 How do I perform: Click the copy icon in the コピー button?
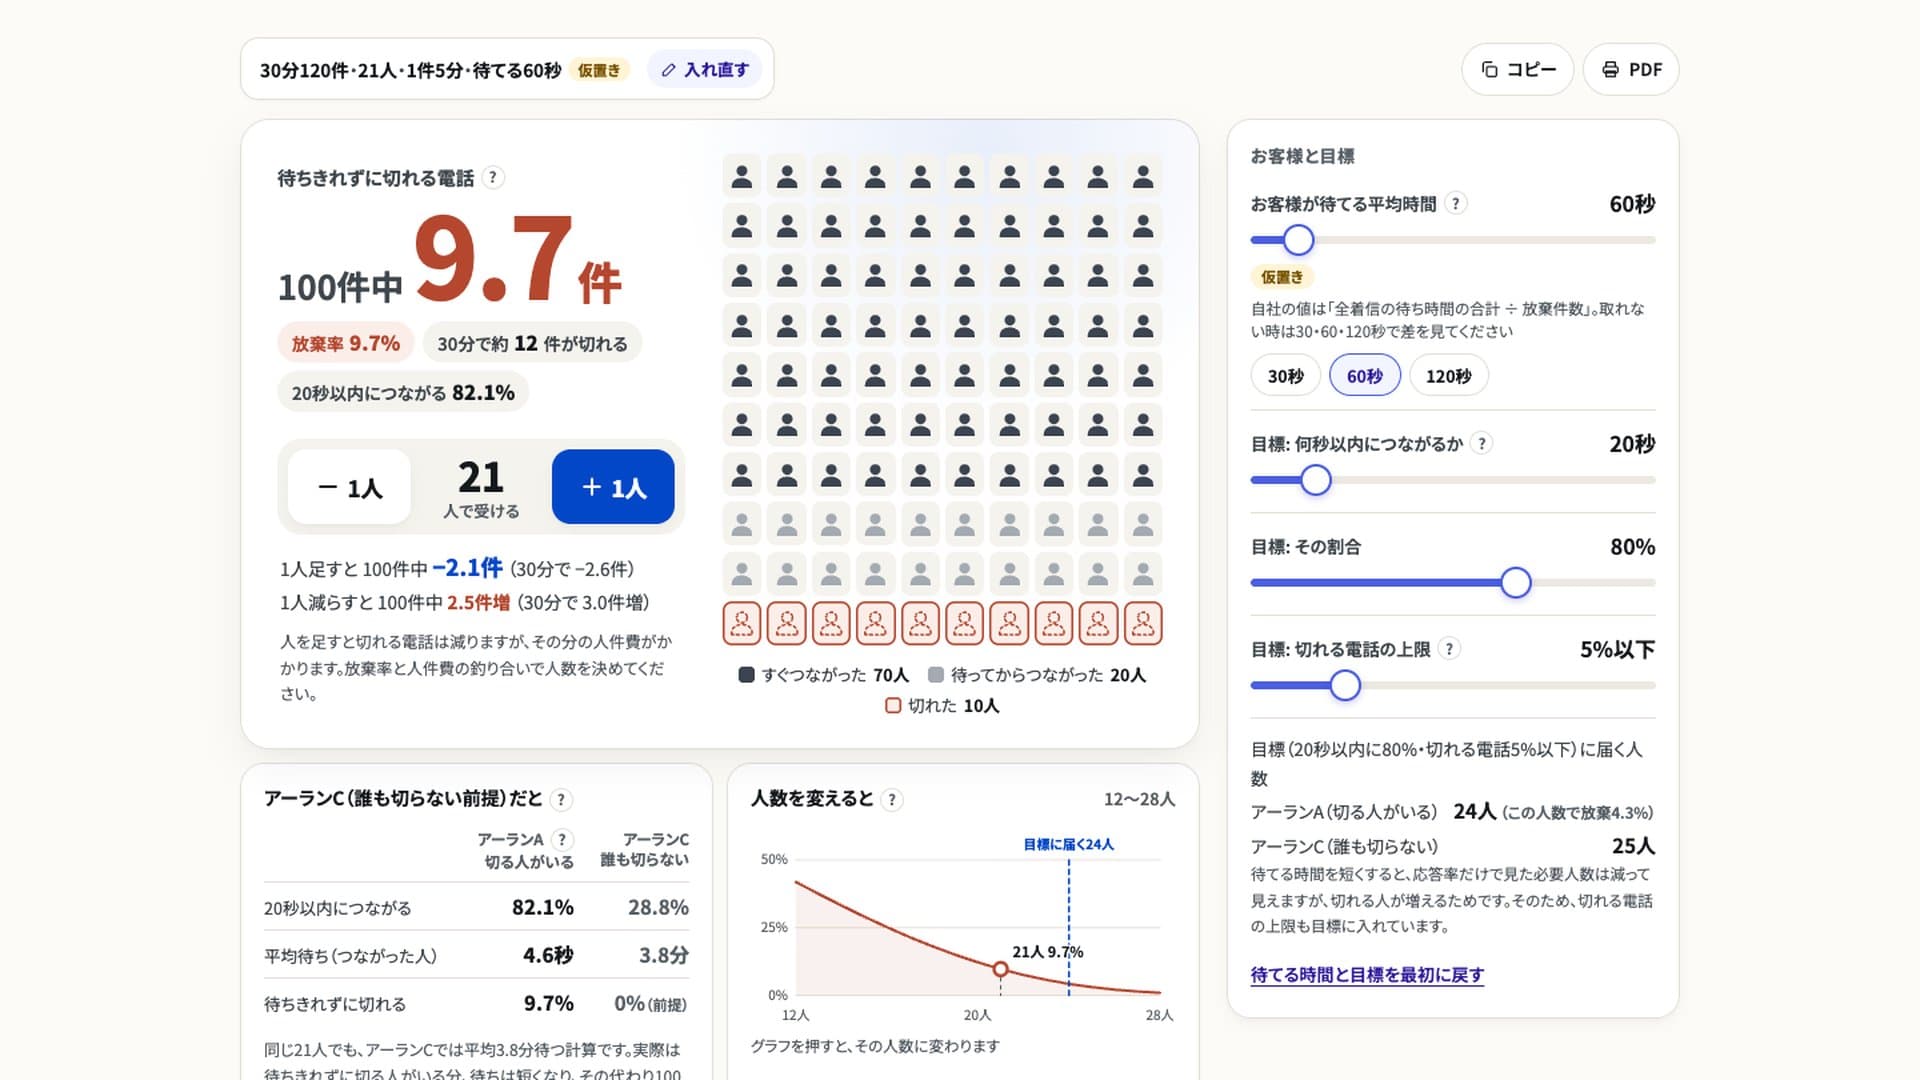tap(1489, 69)
